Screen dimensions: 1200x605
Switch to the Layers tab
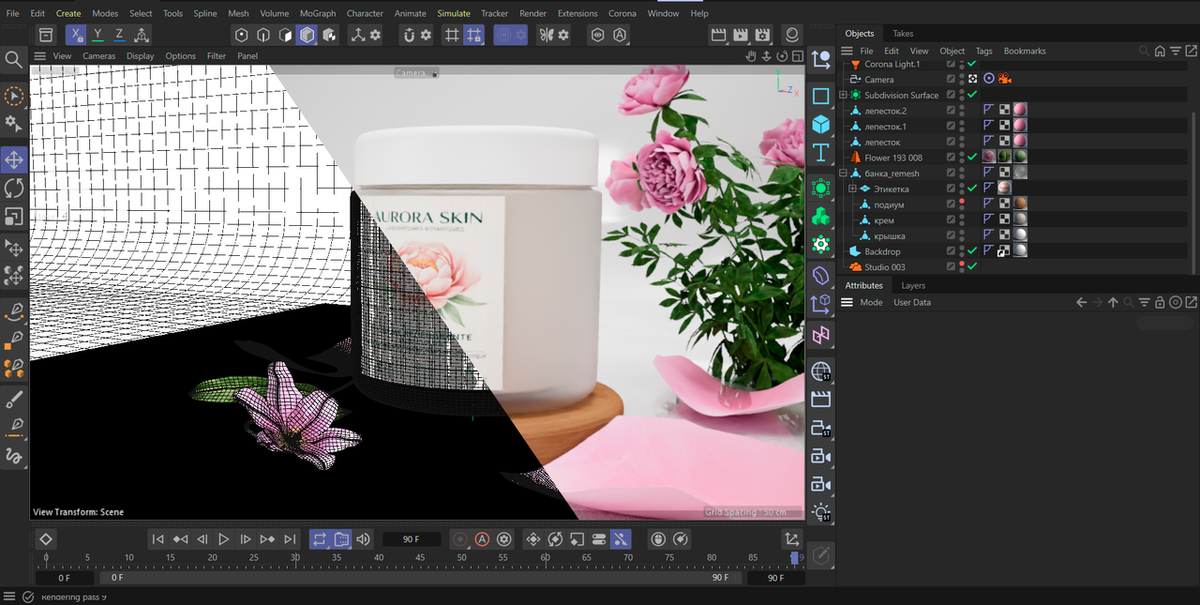click(x=913, y=285)
